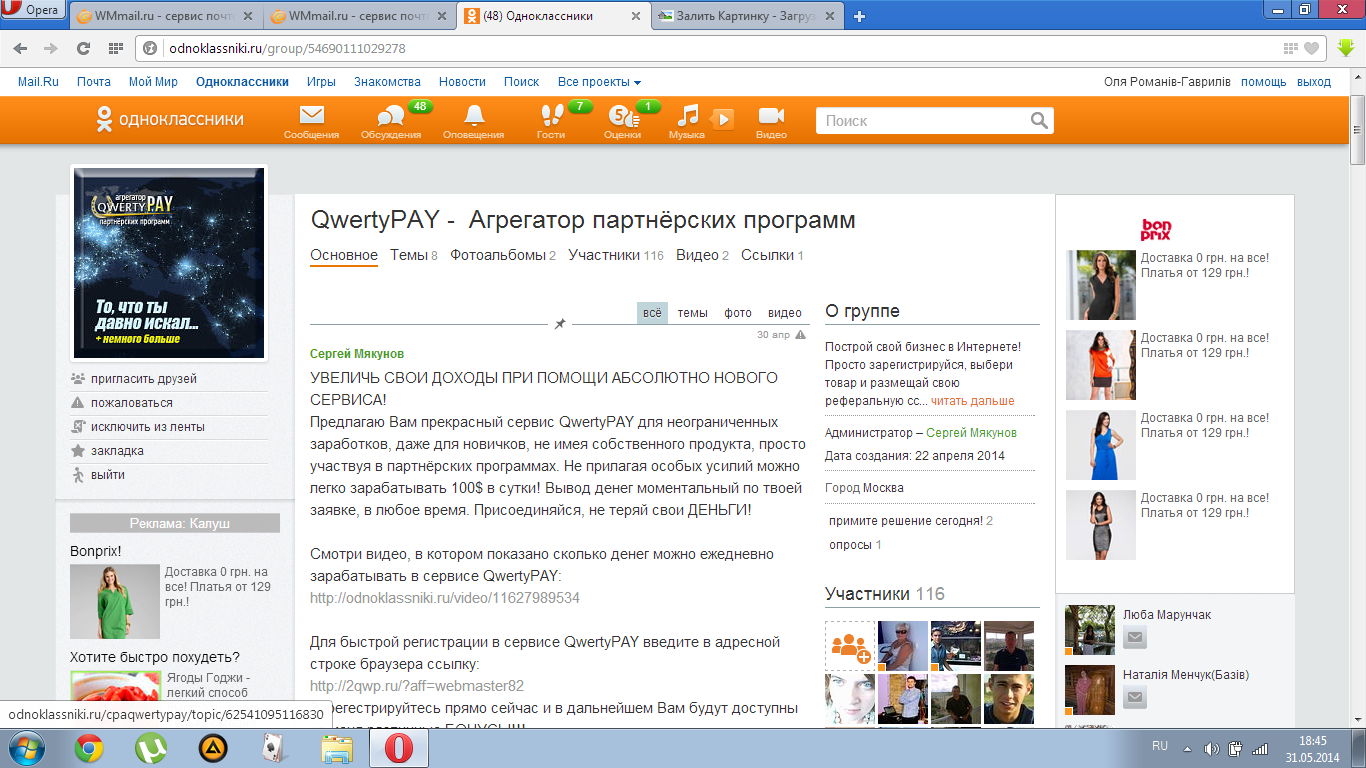Screen dimensions: 1366x768
Task: Open the Музыка note icon
Action: (x=688, y=115)
